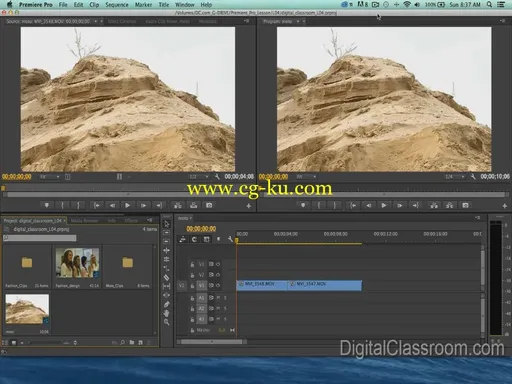Image resolution: width=512 pixels, height=384 pixels.
Task: Click New Item icon in Project panel
Action: tap(140, 342)
